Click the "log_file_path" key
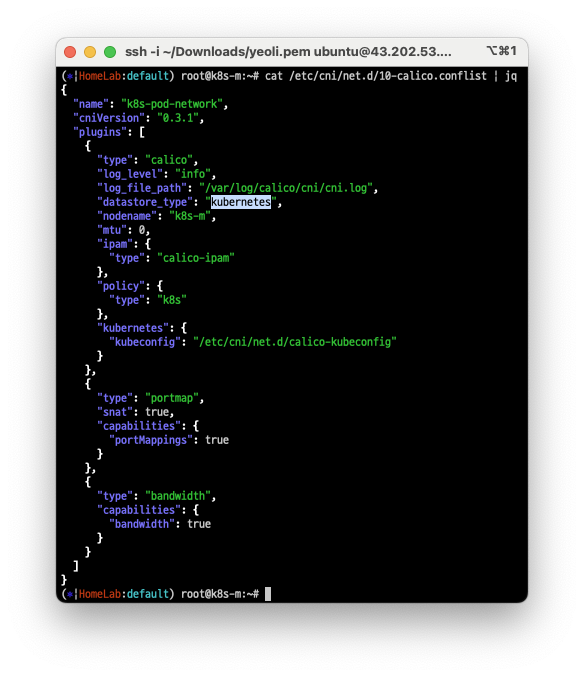 point(142,188)
